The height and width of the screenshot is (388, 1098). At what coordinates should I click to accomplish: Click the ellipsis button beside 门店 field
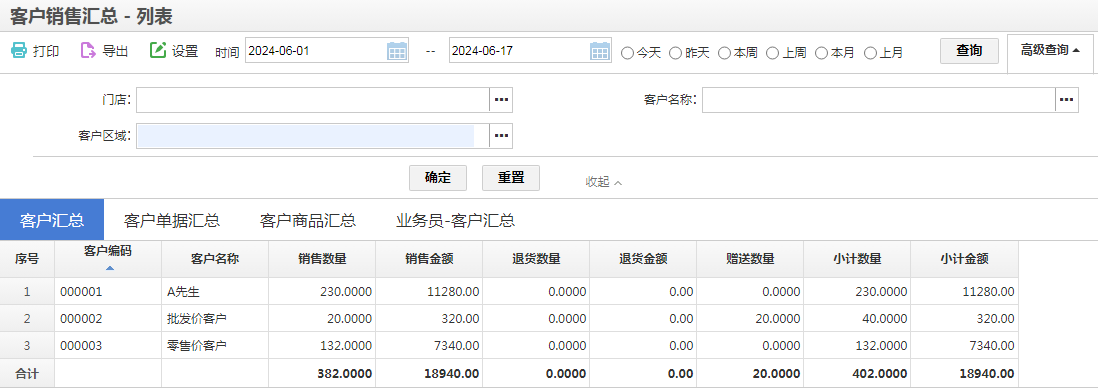coord(501,100)
